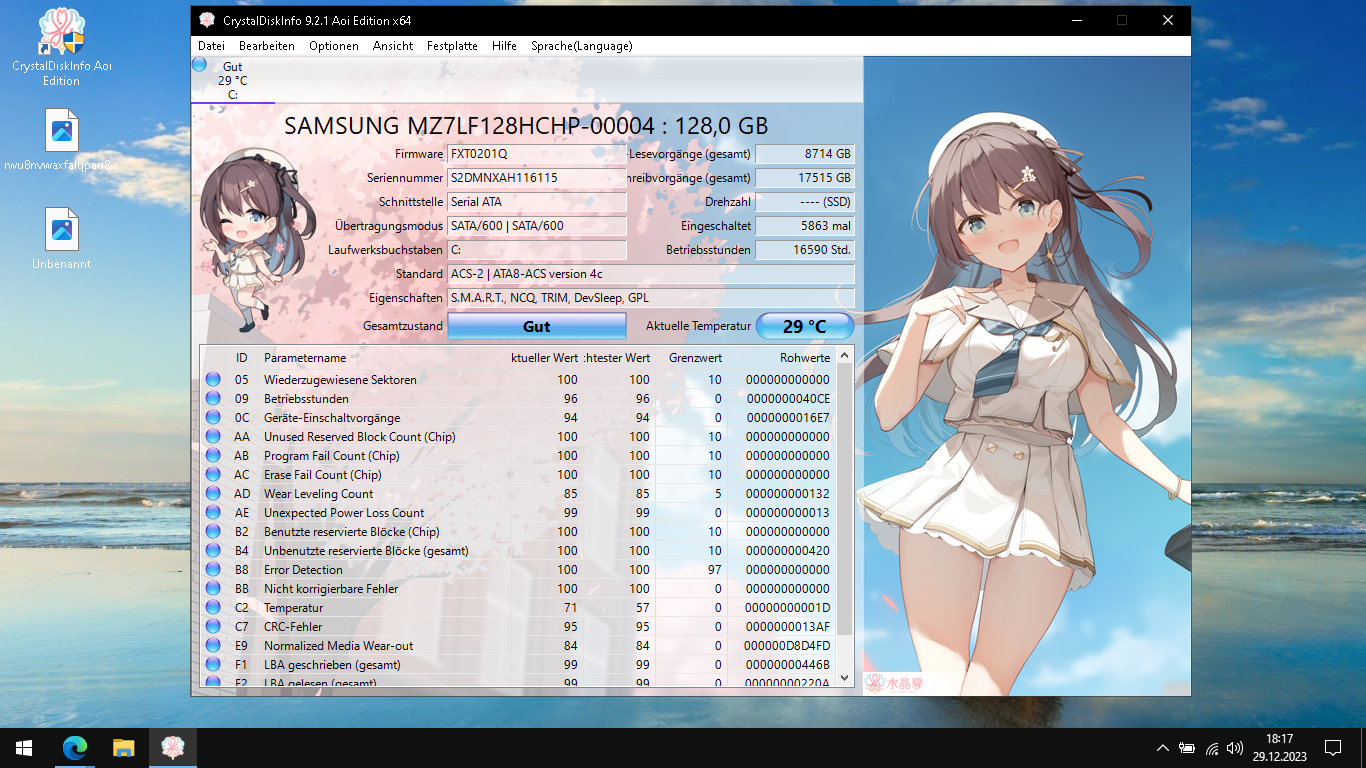Image resolution: width=1366 pixels, height=768 pixels.
Task: Open the Festplatte menu
Action: (452, 46)
